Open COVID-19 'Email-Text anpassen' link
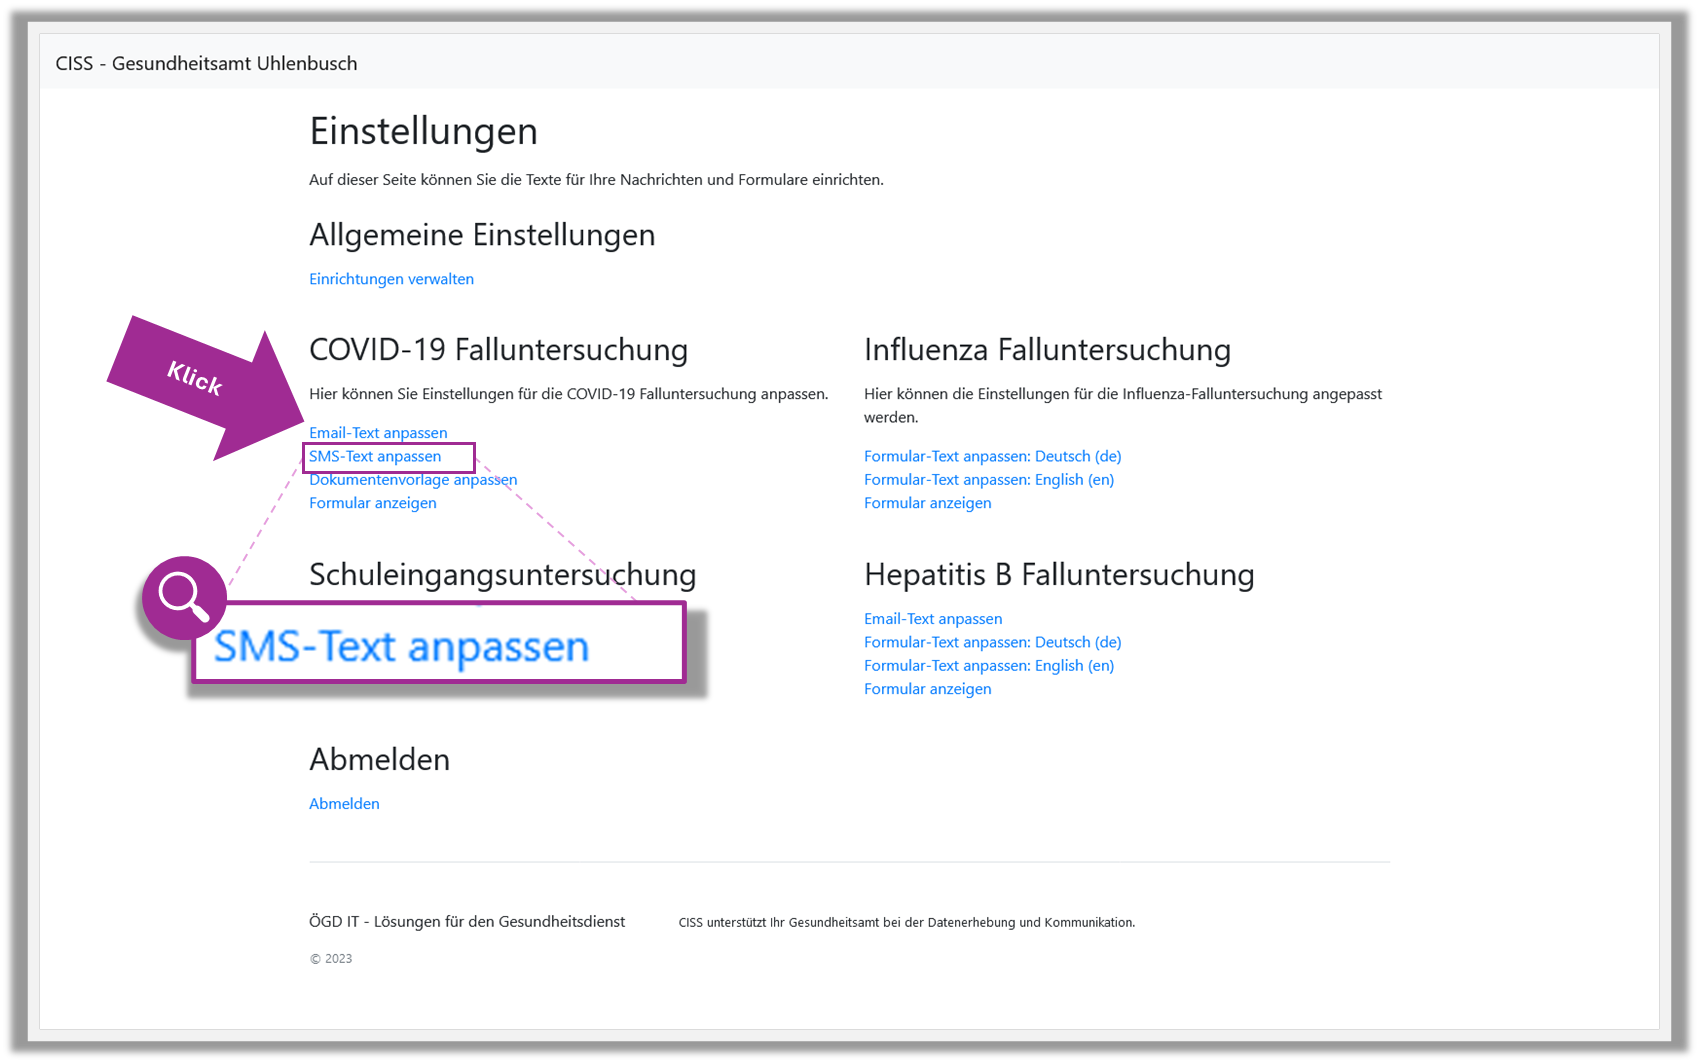This screenshot has height=1063, width=1699. click(378, 433)
